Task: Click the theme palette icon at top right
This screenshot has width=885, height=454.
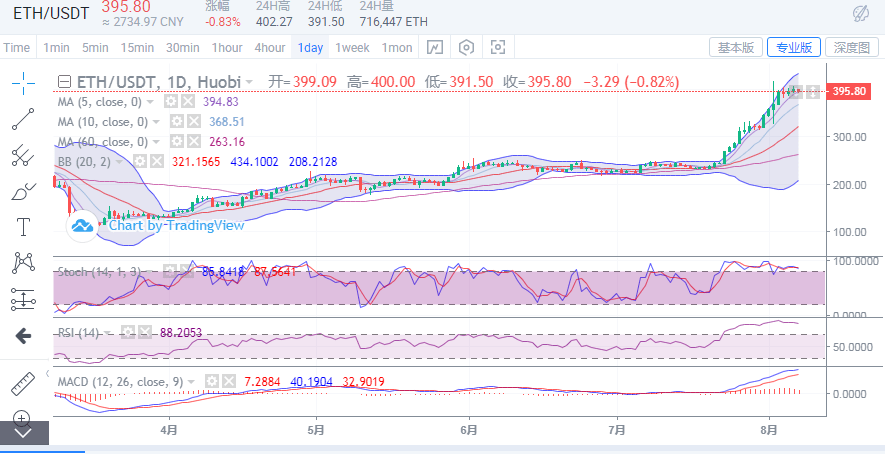Action: 860,13
